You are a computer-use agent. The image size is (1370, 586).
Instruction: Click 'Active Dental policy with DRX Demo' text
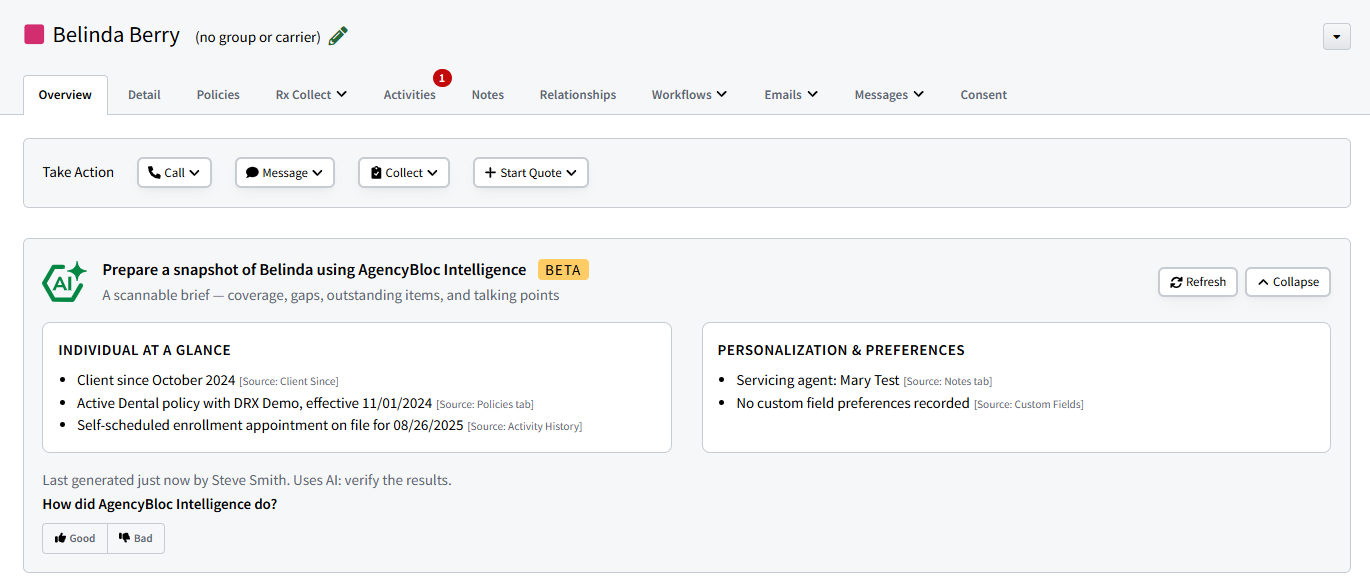(x=254, y=403)
